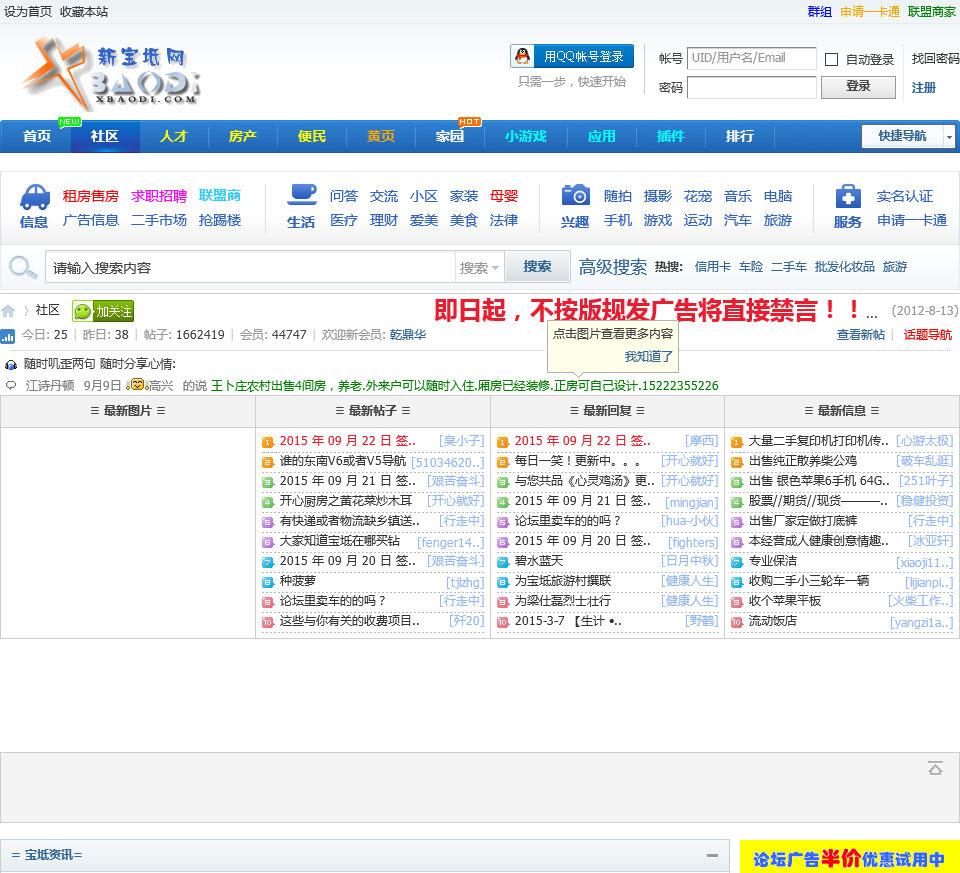Click the magnifying glass search icon

click(x=23, y=267)
